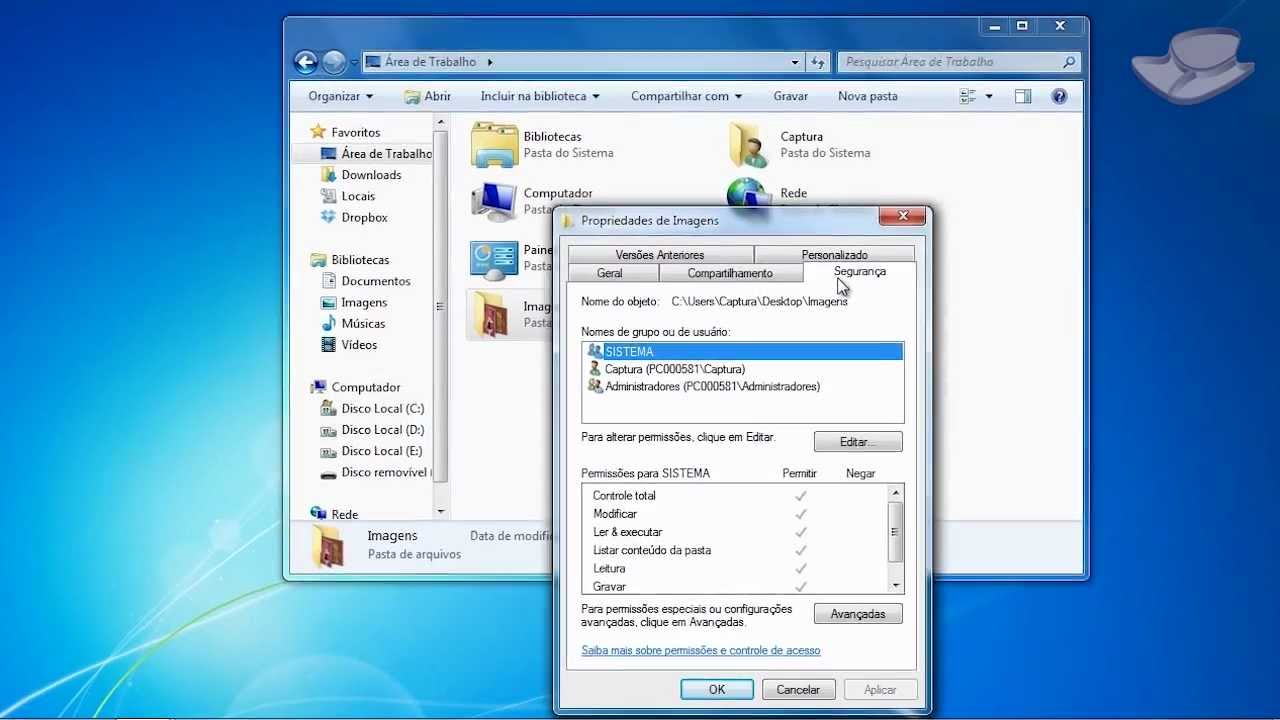1280x720 pixels.
Task: Select Disco Local (D:) in sidebar
Action: [x=372, y=430]
